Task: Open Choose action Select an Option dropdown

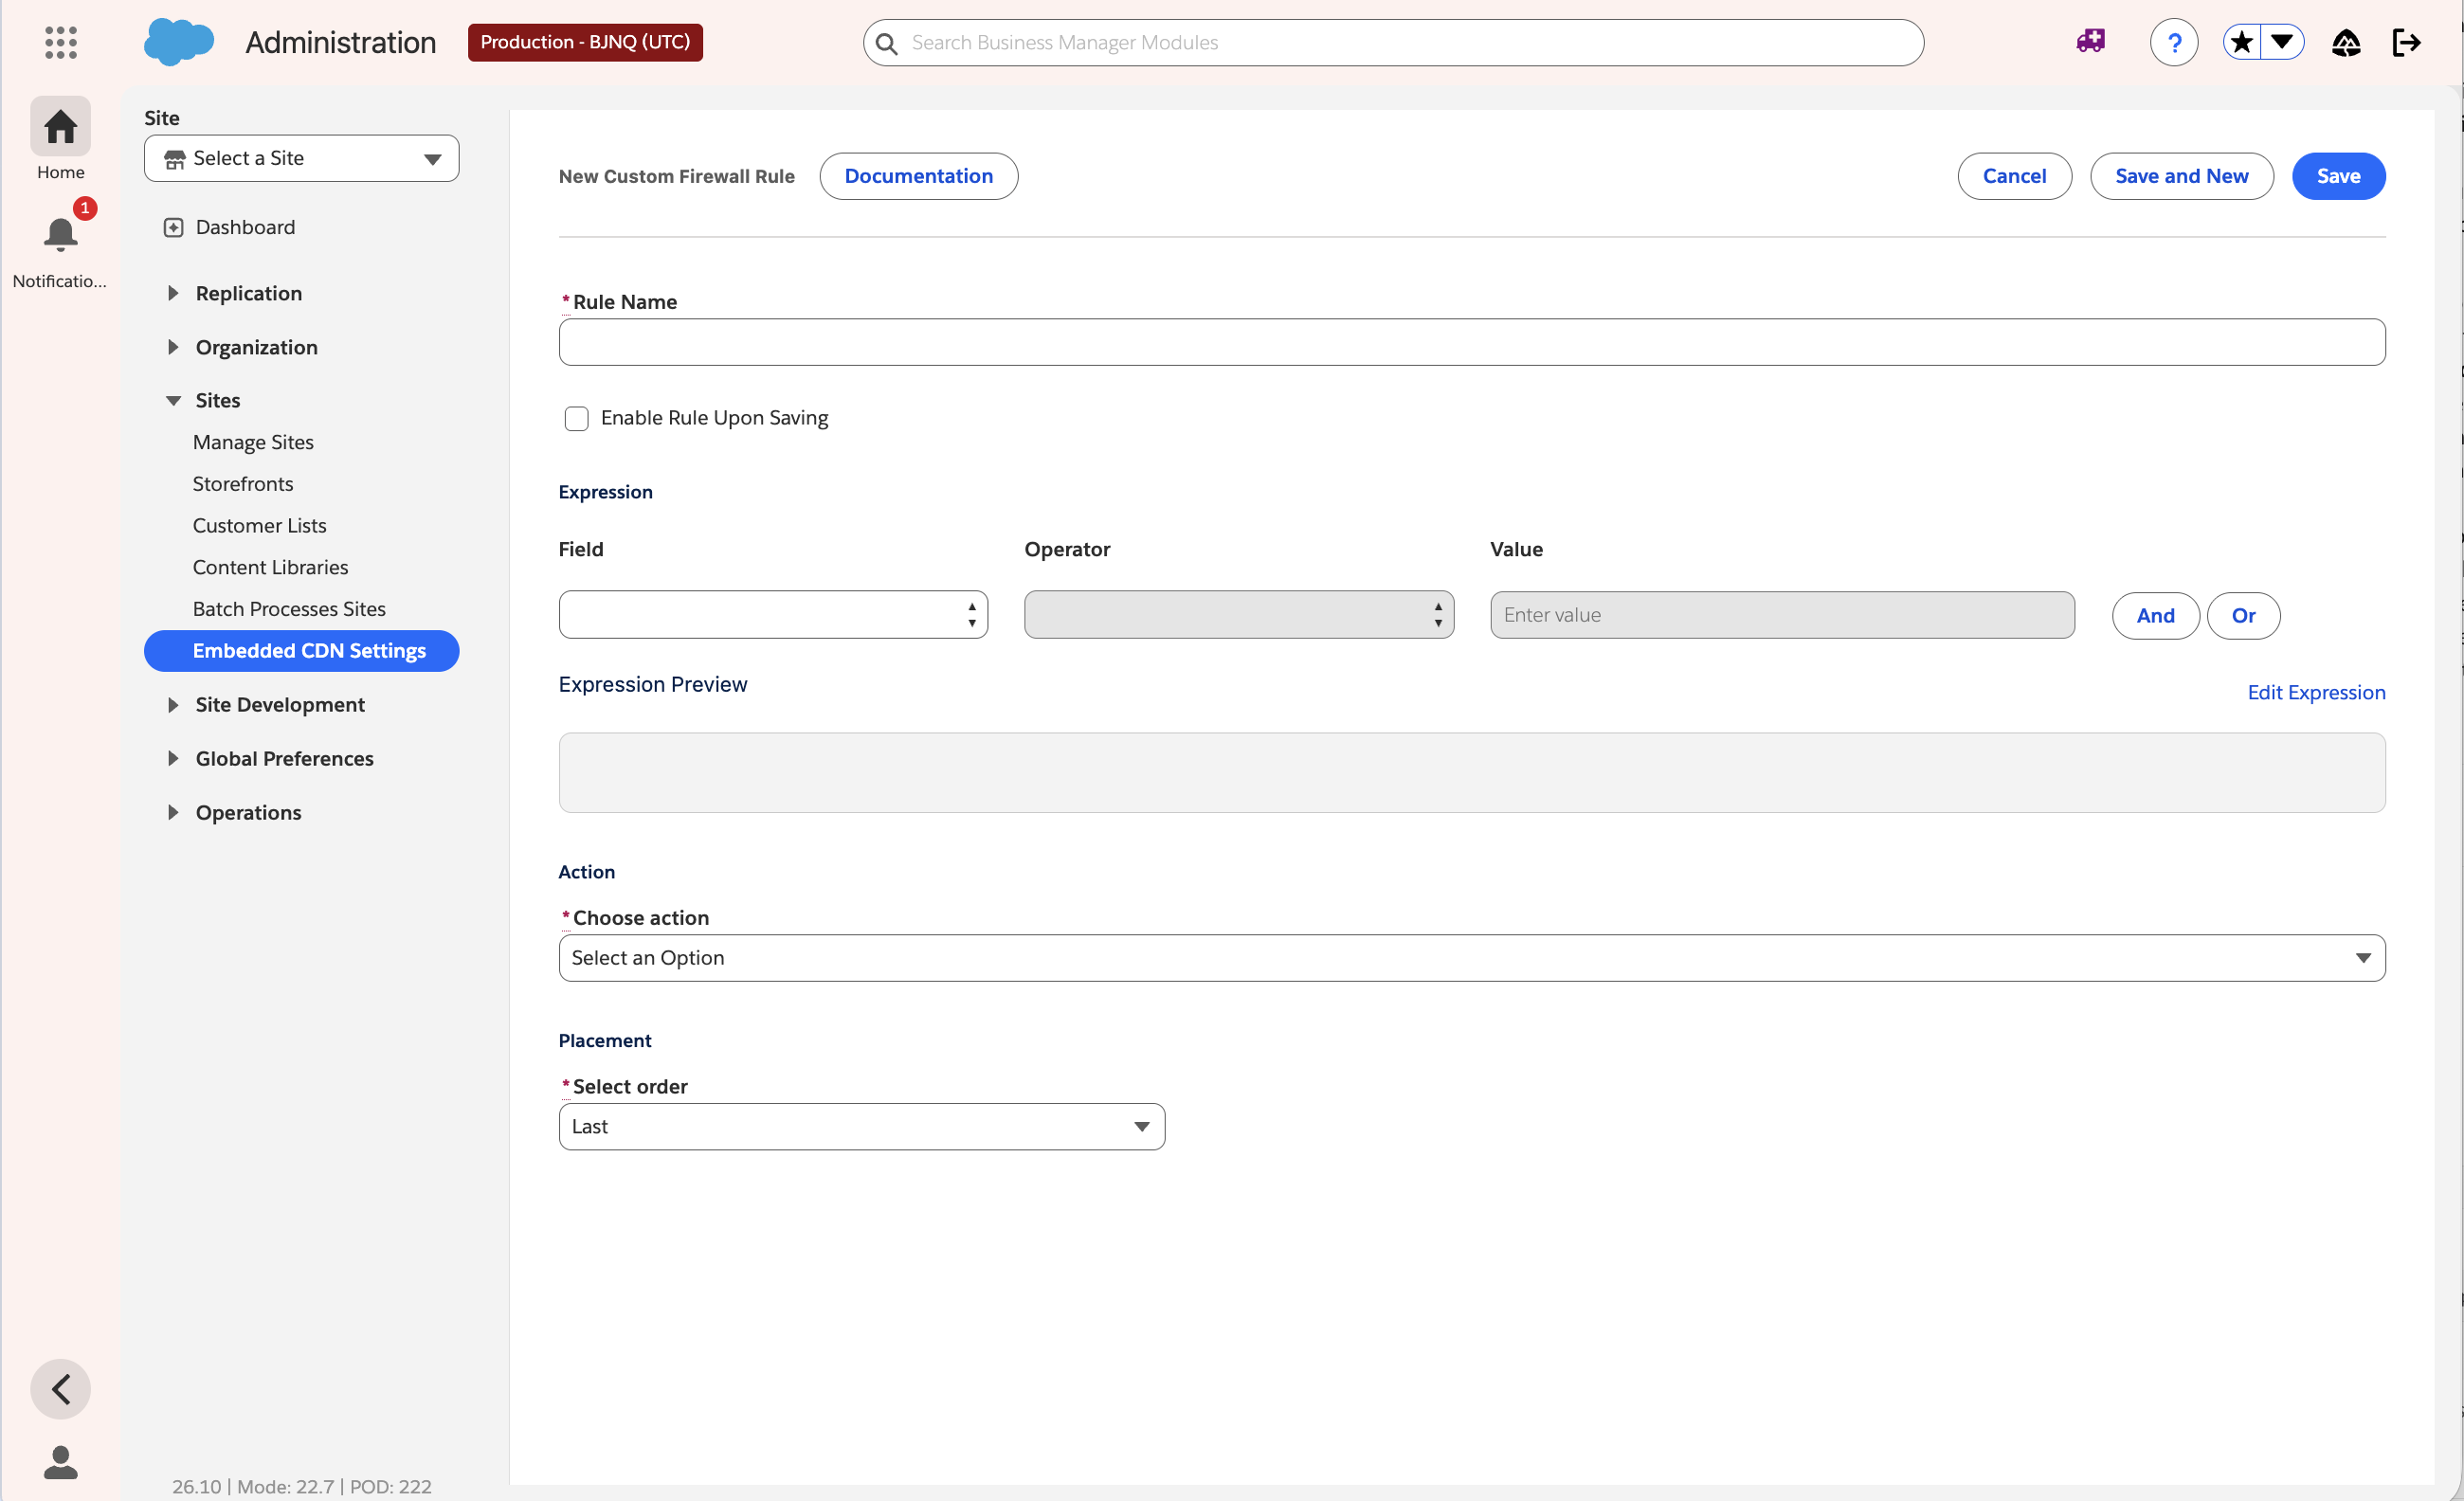Action: 1472,958
